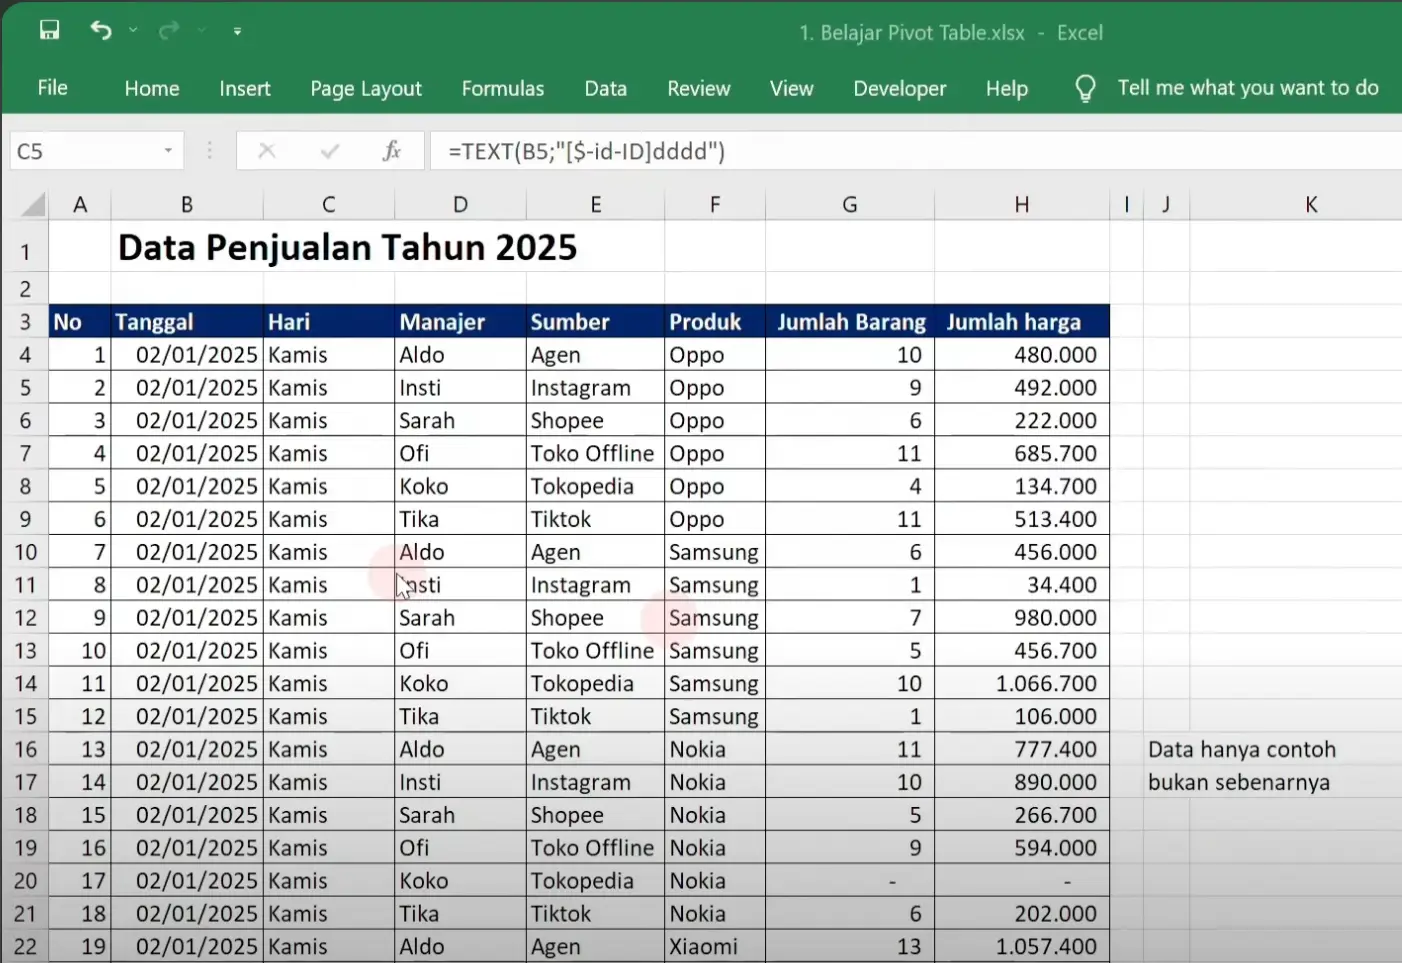Screen dimensions: 1402x963
Task: Select the Page Layout tab
Action: [x=366, y=88]
